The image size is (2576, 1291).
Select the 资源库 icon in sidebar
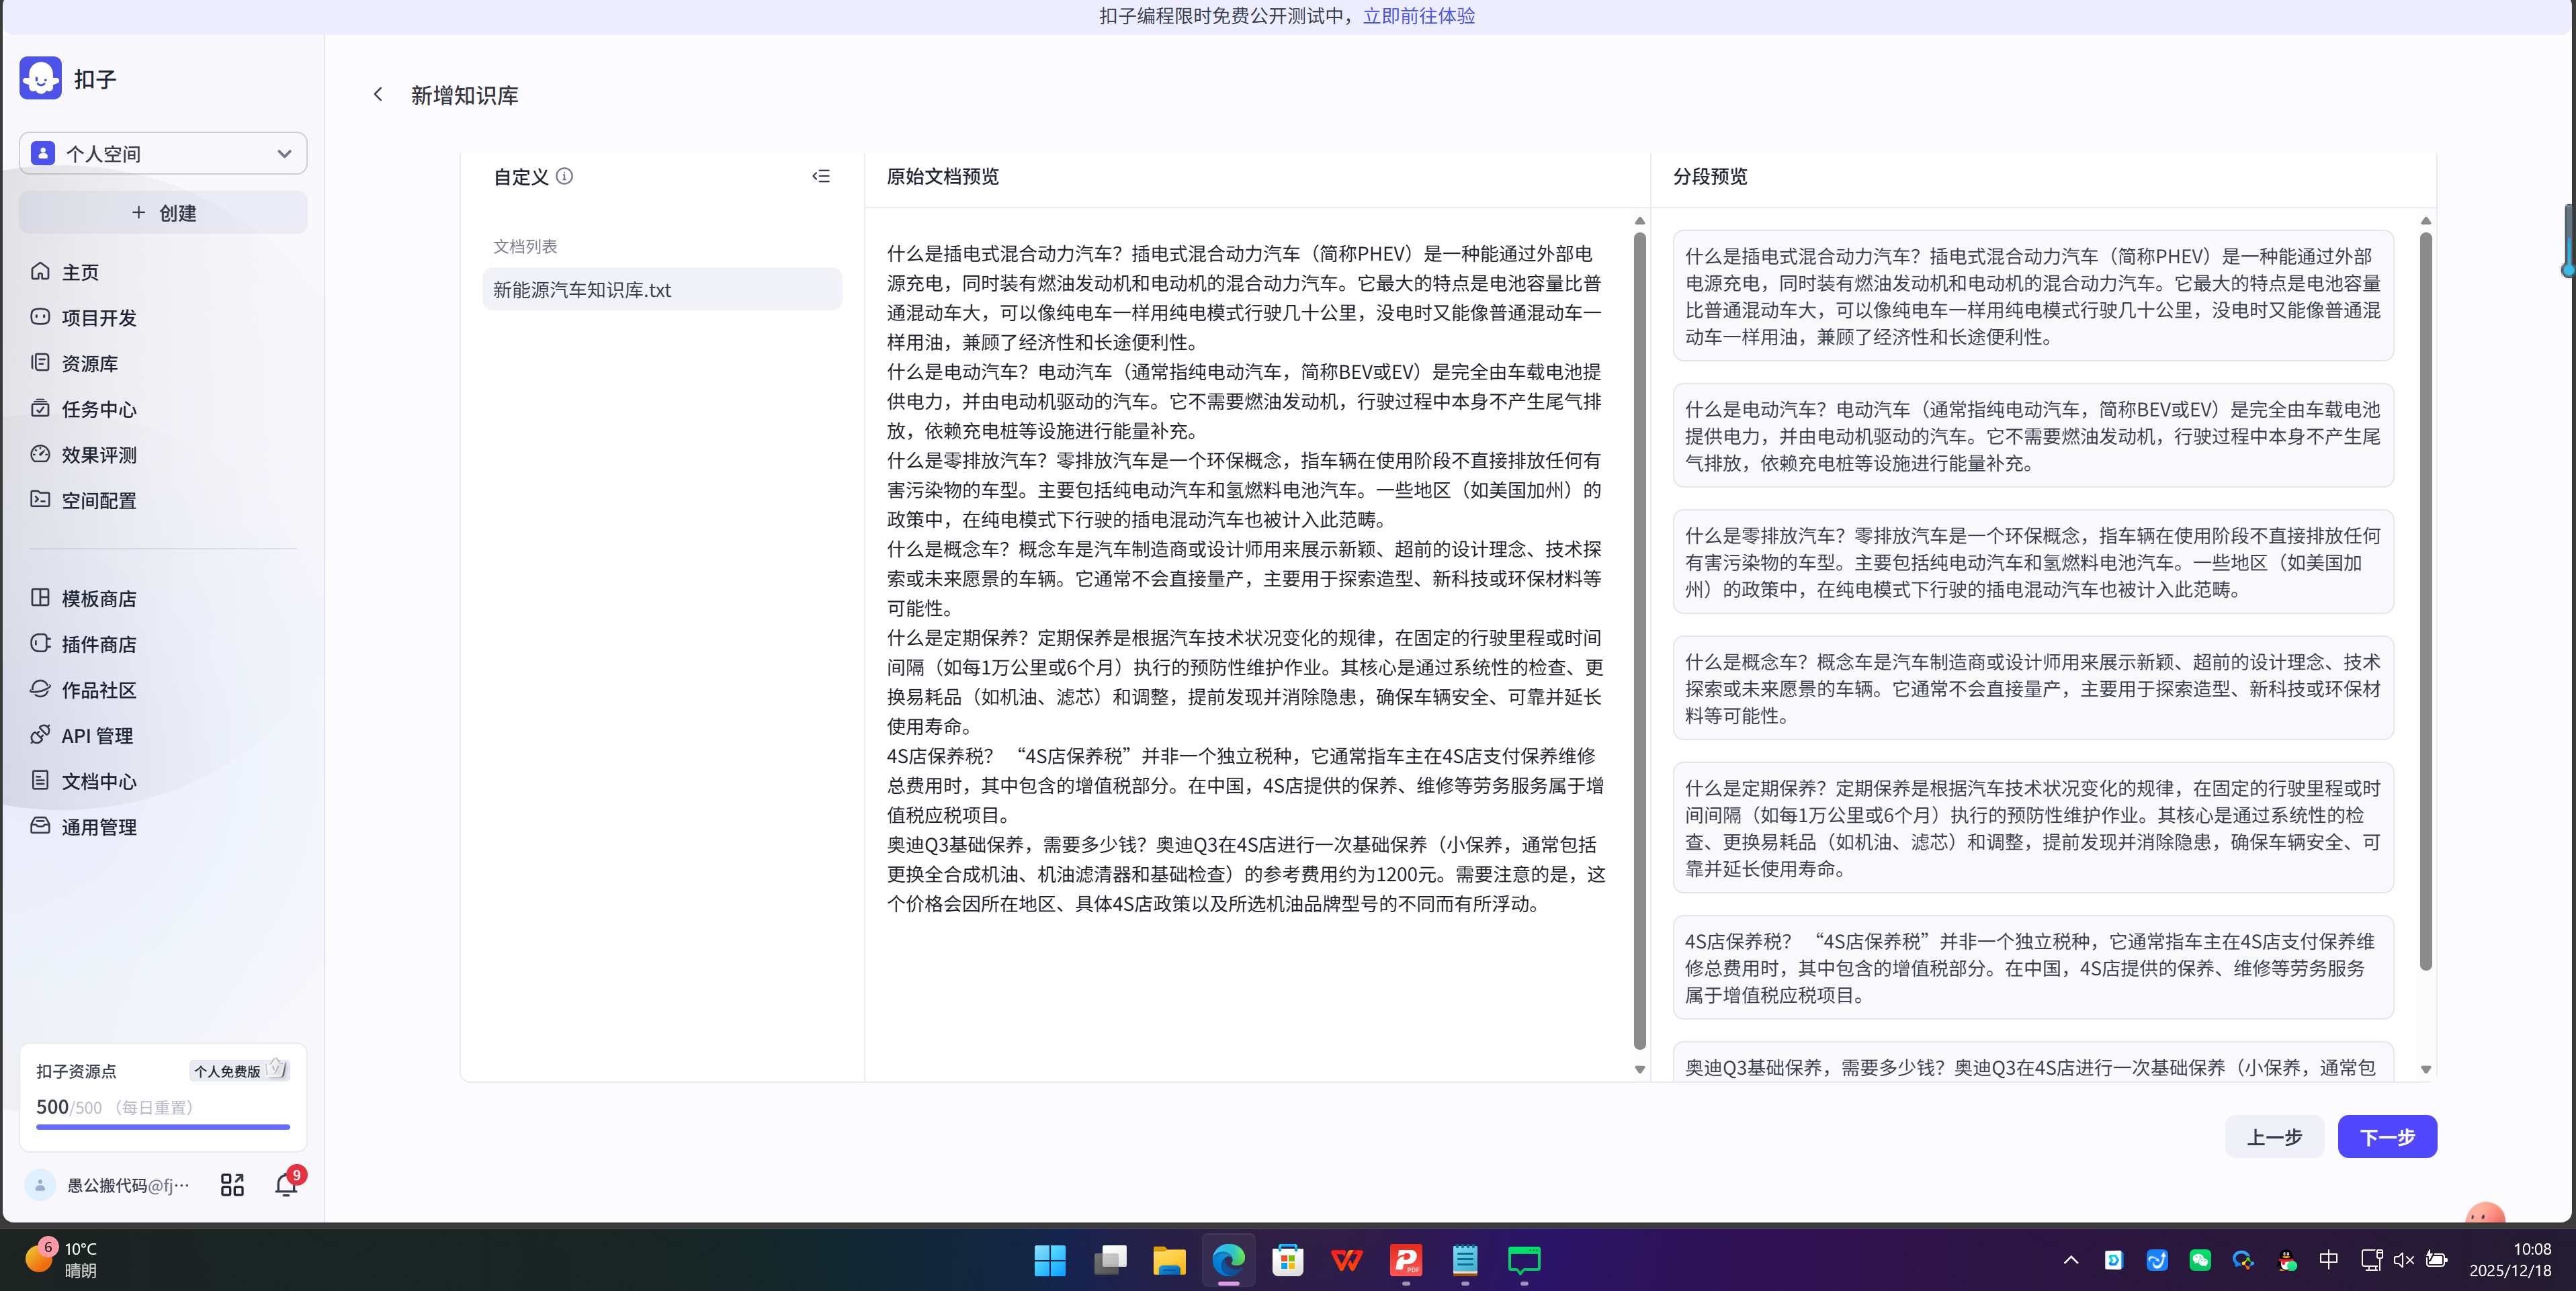tap(40, 363)
